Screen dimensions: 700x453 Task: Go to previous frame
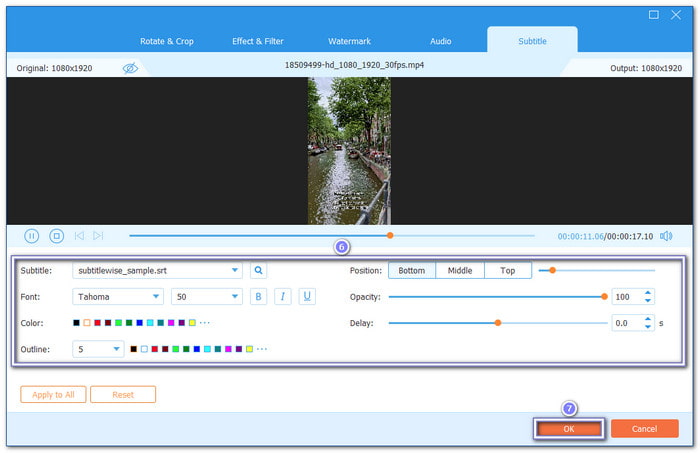(x=79, y=236)
